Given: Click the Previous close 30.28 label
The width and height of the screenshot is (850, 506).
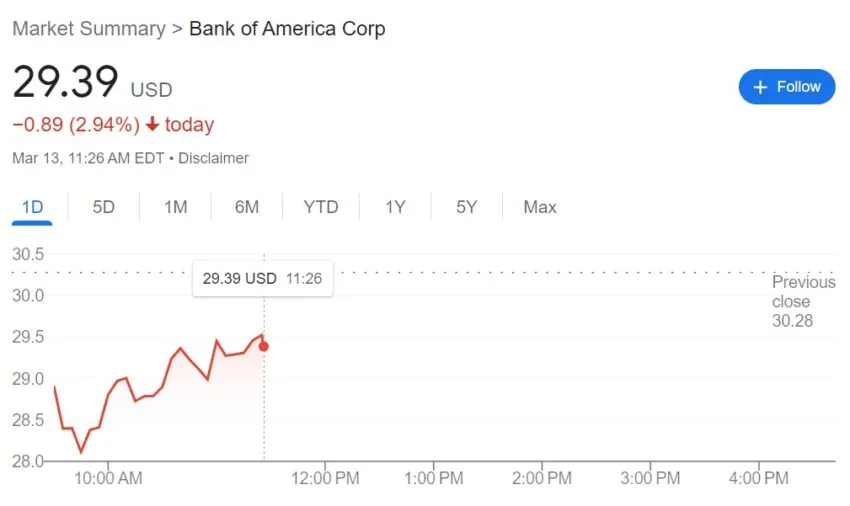Looking at the screenshot, I should tap(803, 301).
